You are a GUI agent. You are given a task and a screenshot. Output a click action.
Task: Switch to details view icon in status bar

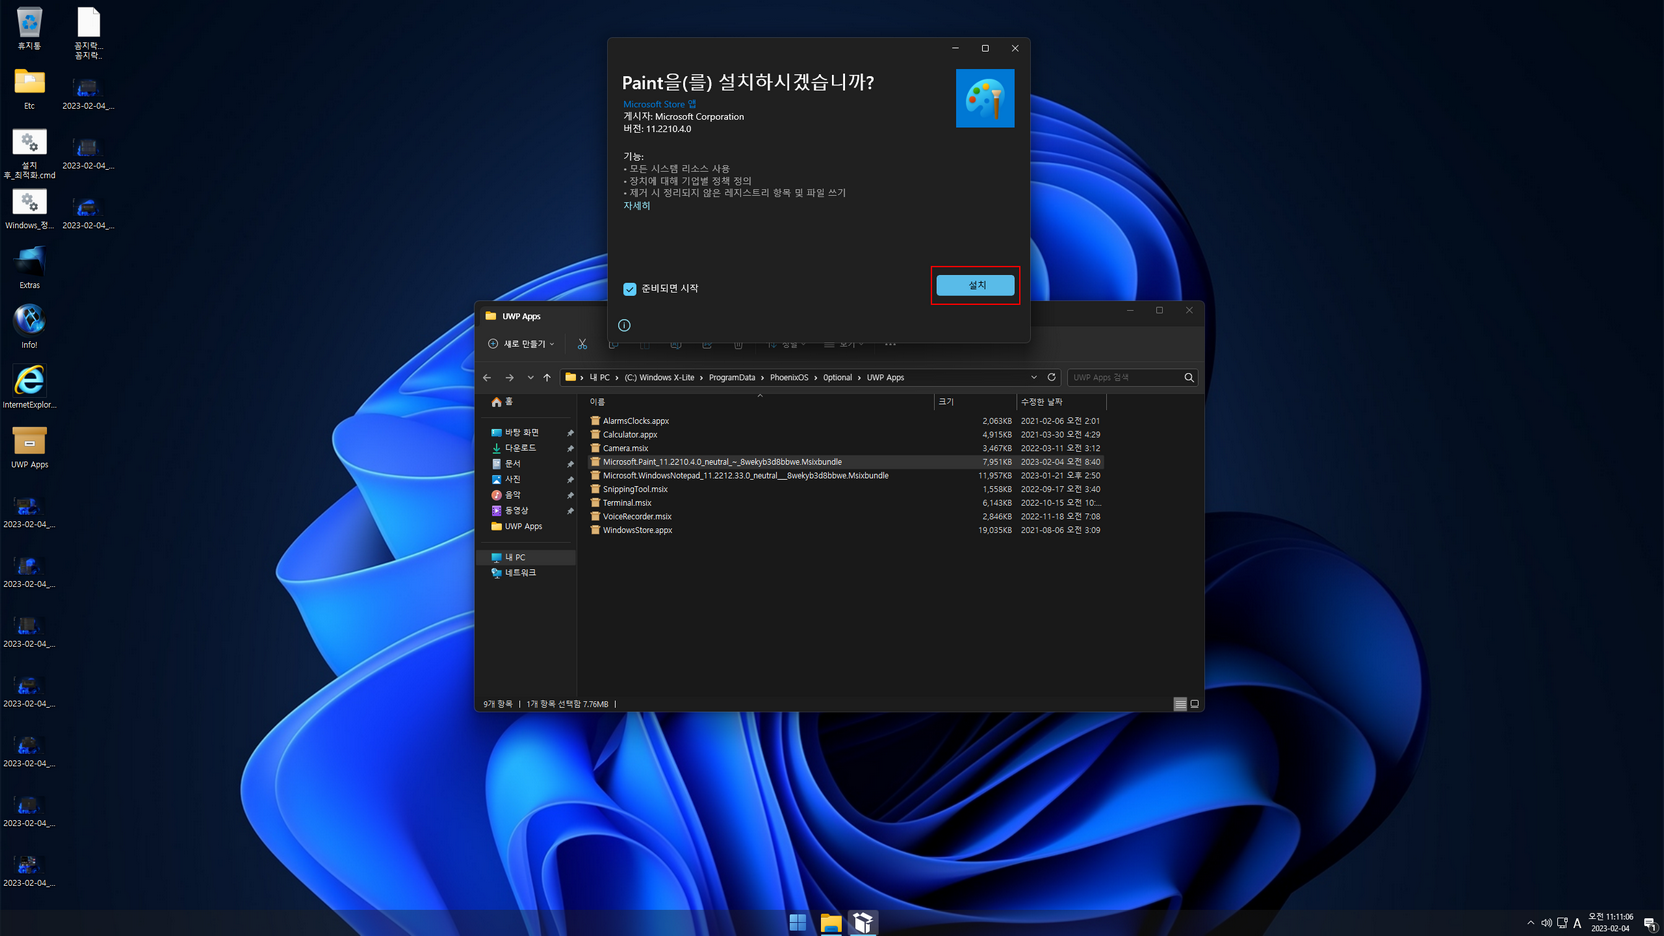pos(1180,704)
